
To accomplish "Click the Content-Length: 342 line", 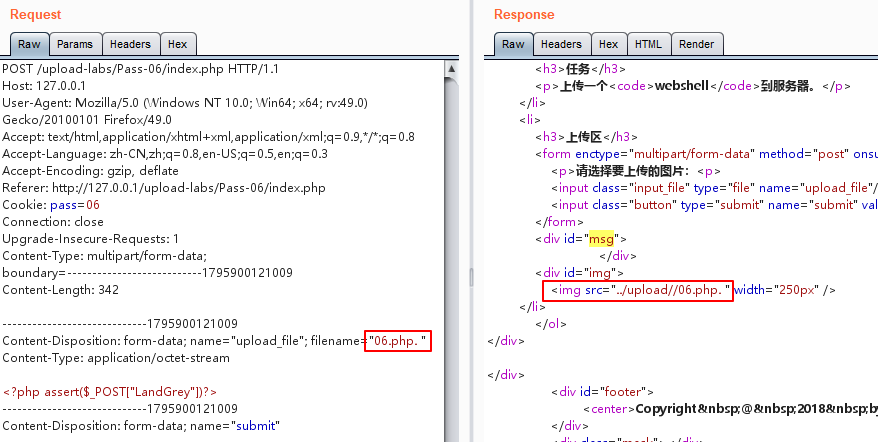I will [60, 290].
